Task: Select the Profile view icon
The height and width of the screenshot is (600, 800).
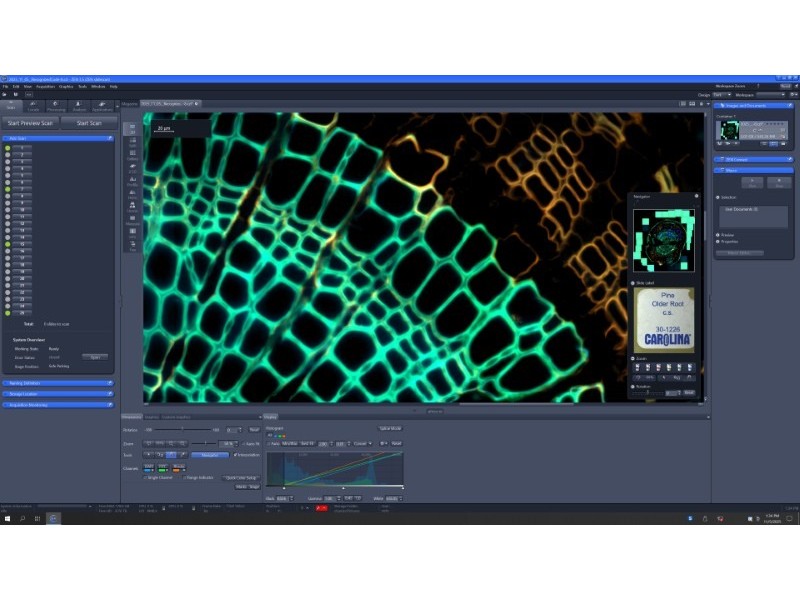Action: click(132, 181)
